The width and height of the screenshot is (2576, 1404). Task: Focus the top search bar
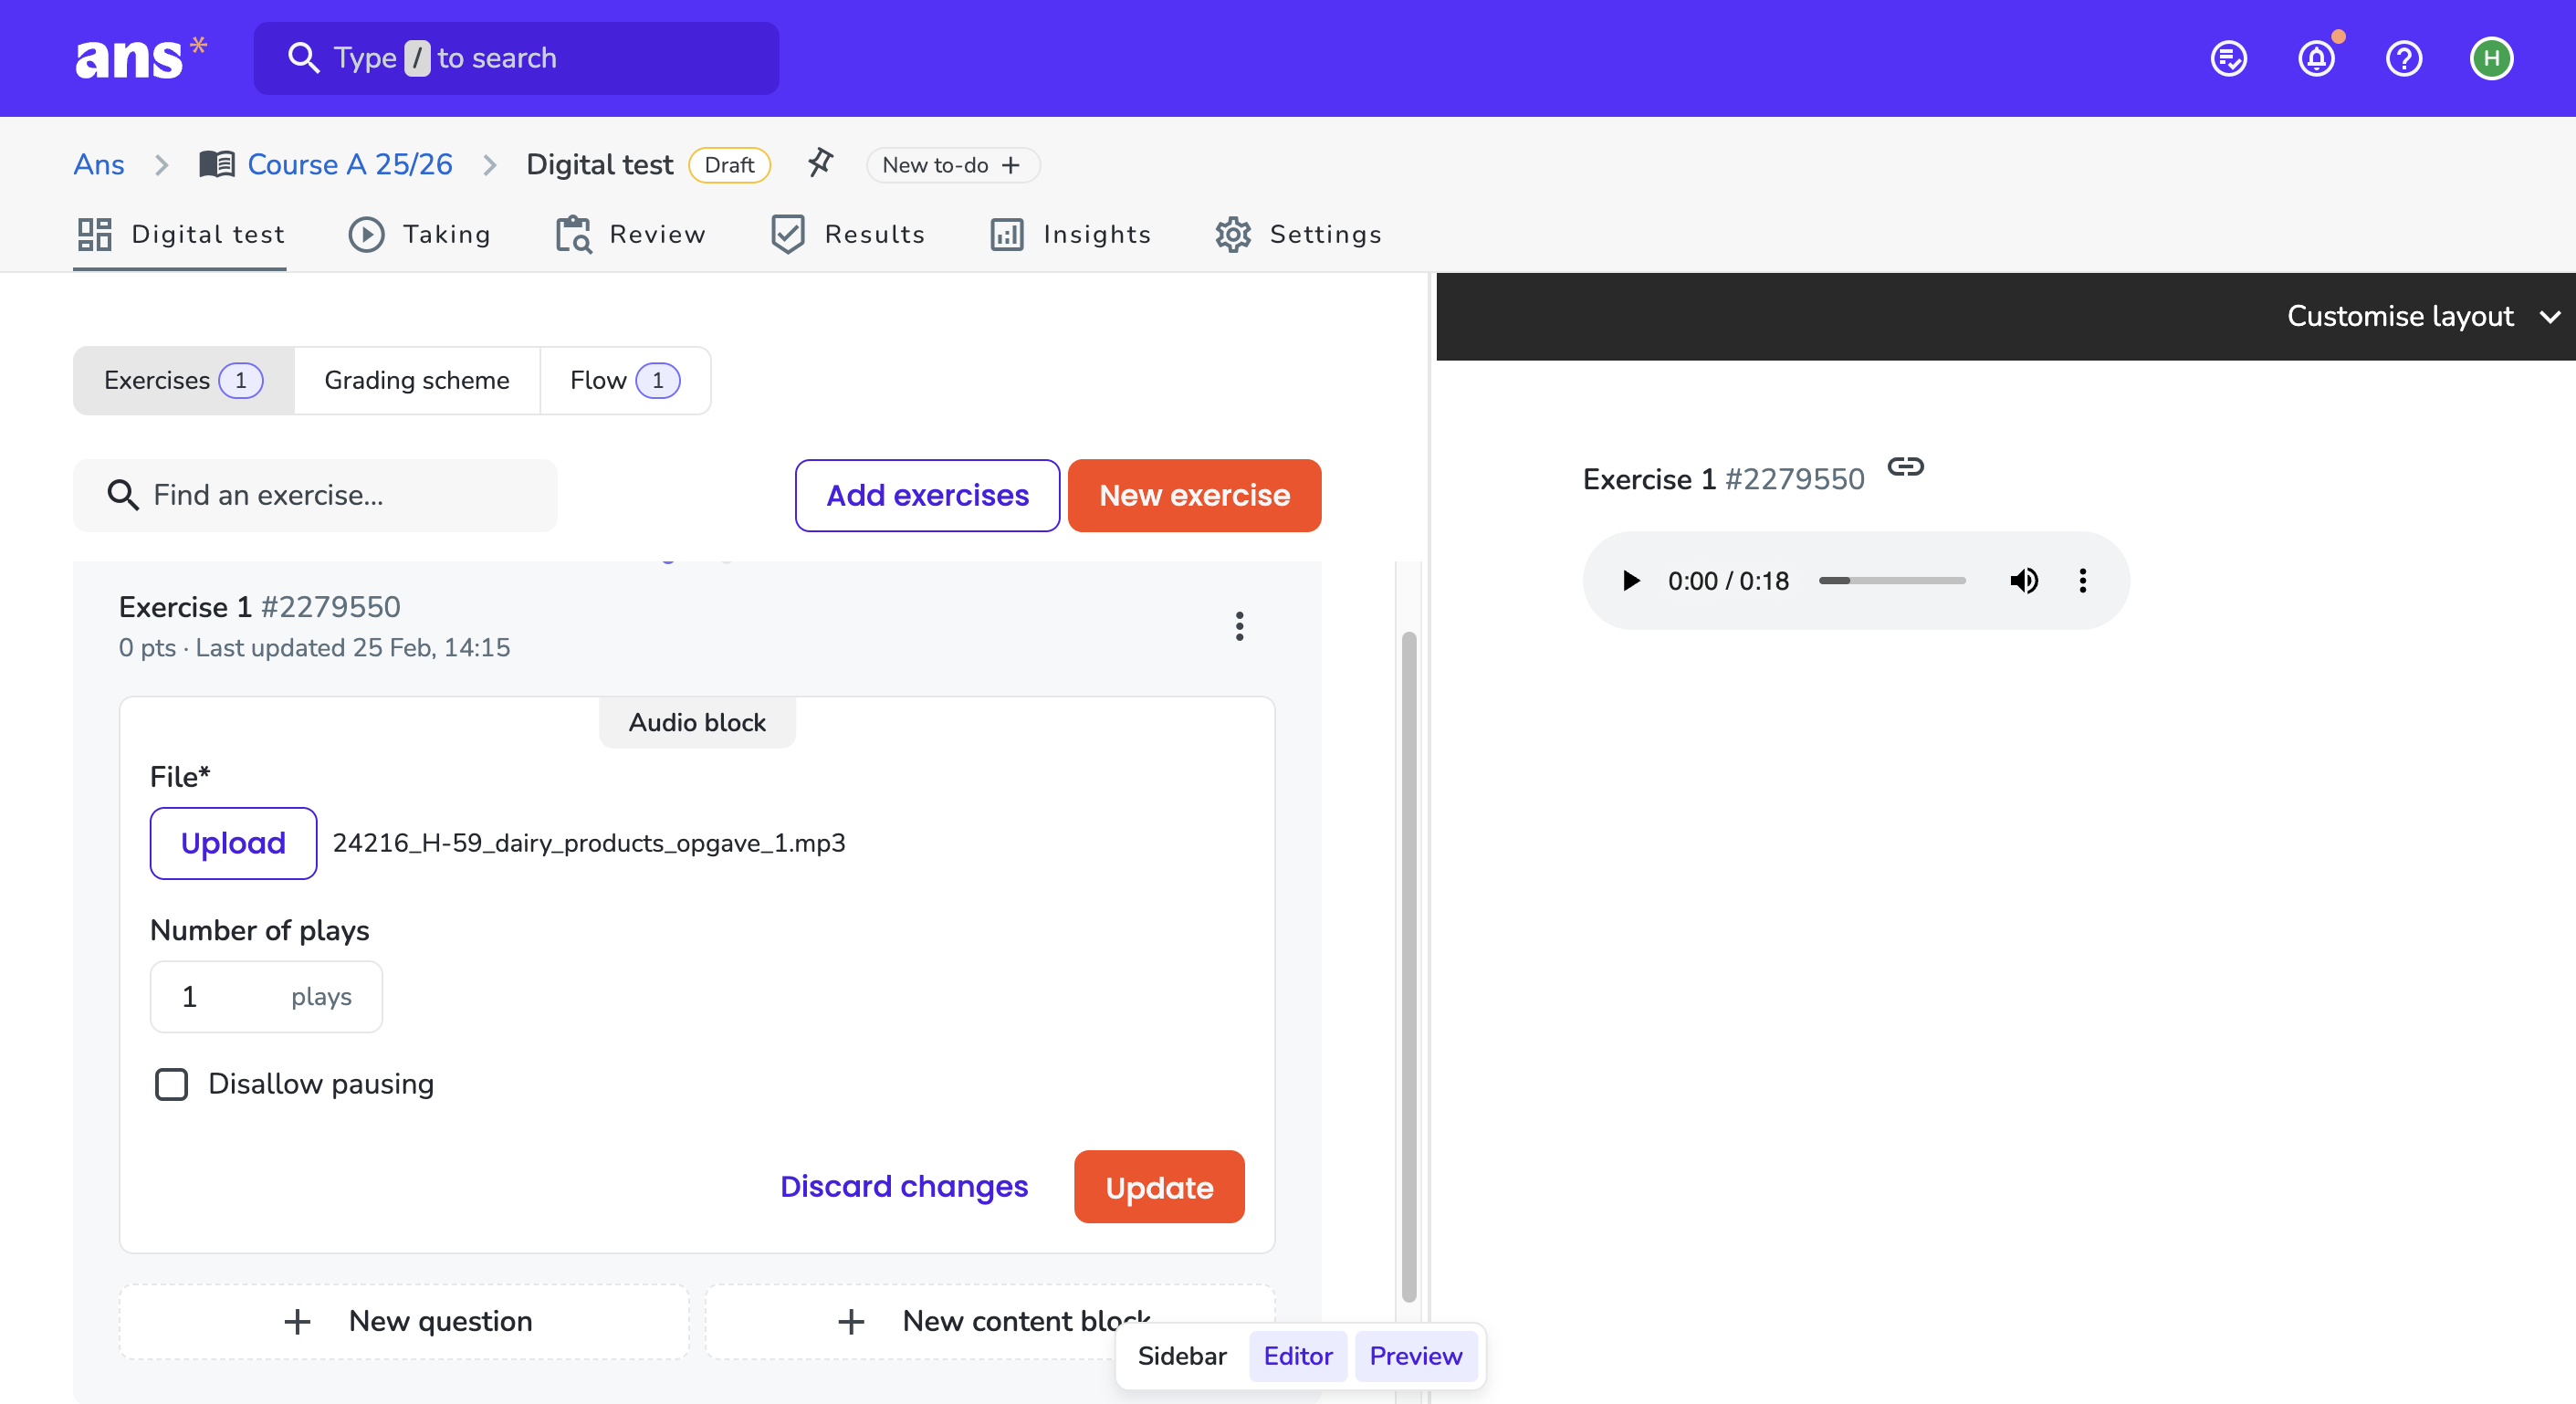516,58
